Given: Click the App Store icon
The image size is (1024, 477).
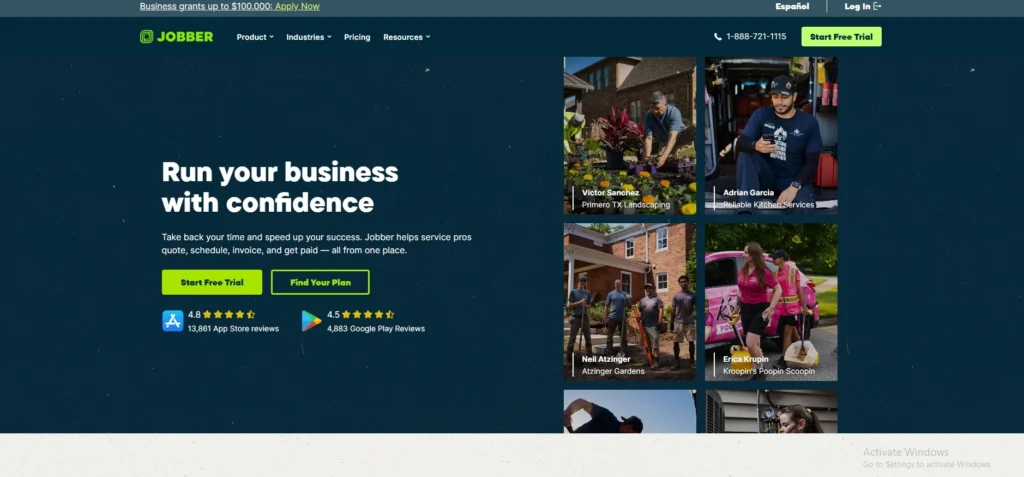Looking at the screenshot, I should (x=173, y=320).
